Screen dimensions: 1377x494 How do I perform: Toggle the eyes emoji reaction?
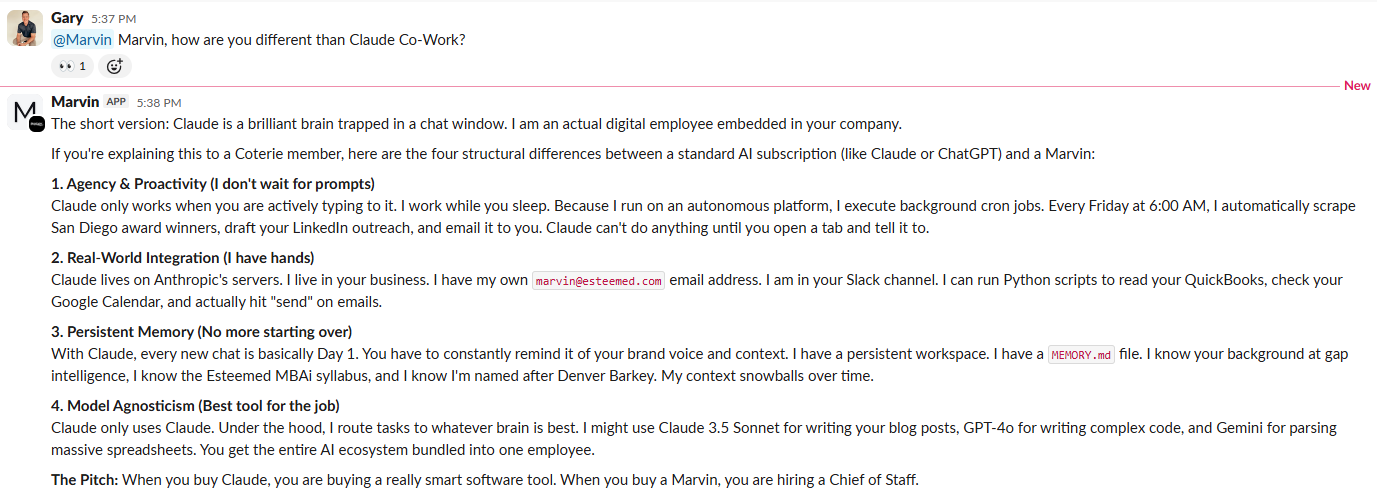coord(73,66)
